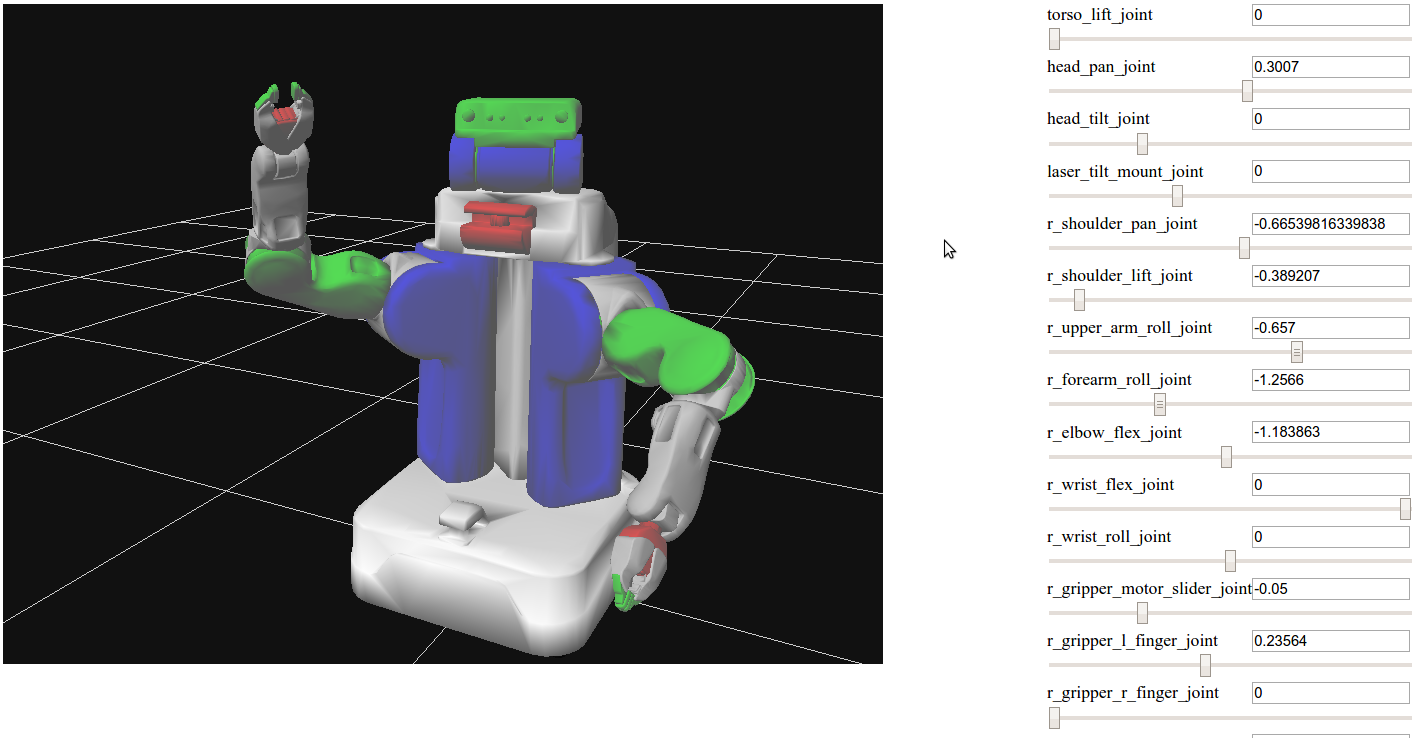Click the r_elbow_flex_joint slider handle
The width and height of the screenshot is (1418, 738).
point(1226,457)
